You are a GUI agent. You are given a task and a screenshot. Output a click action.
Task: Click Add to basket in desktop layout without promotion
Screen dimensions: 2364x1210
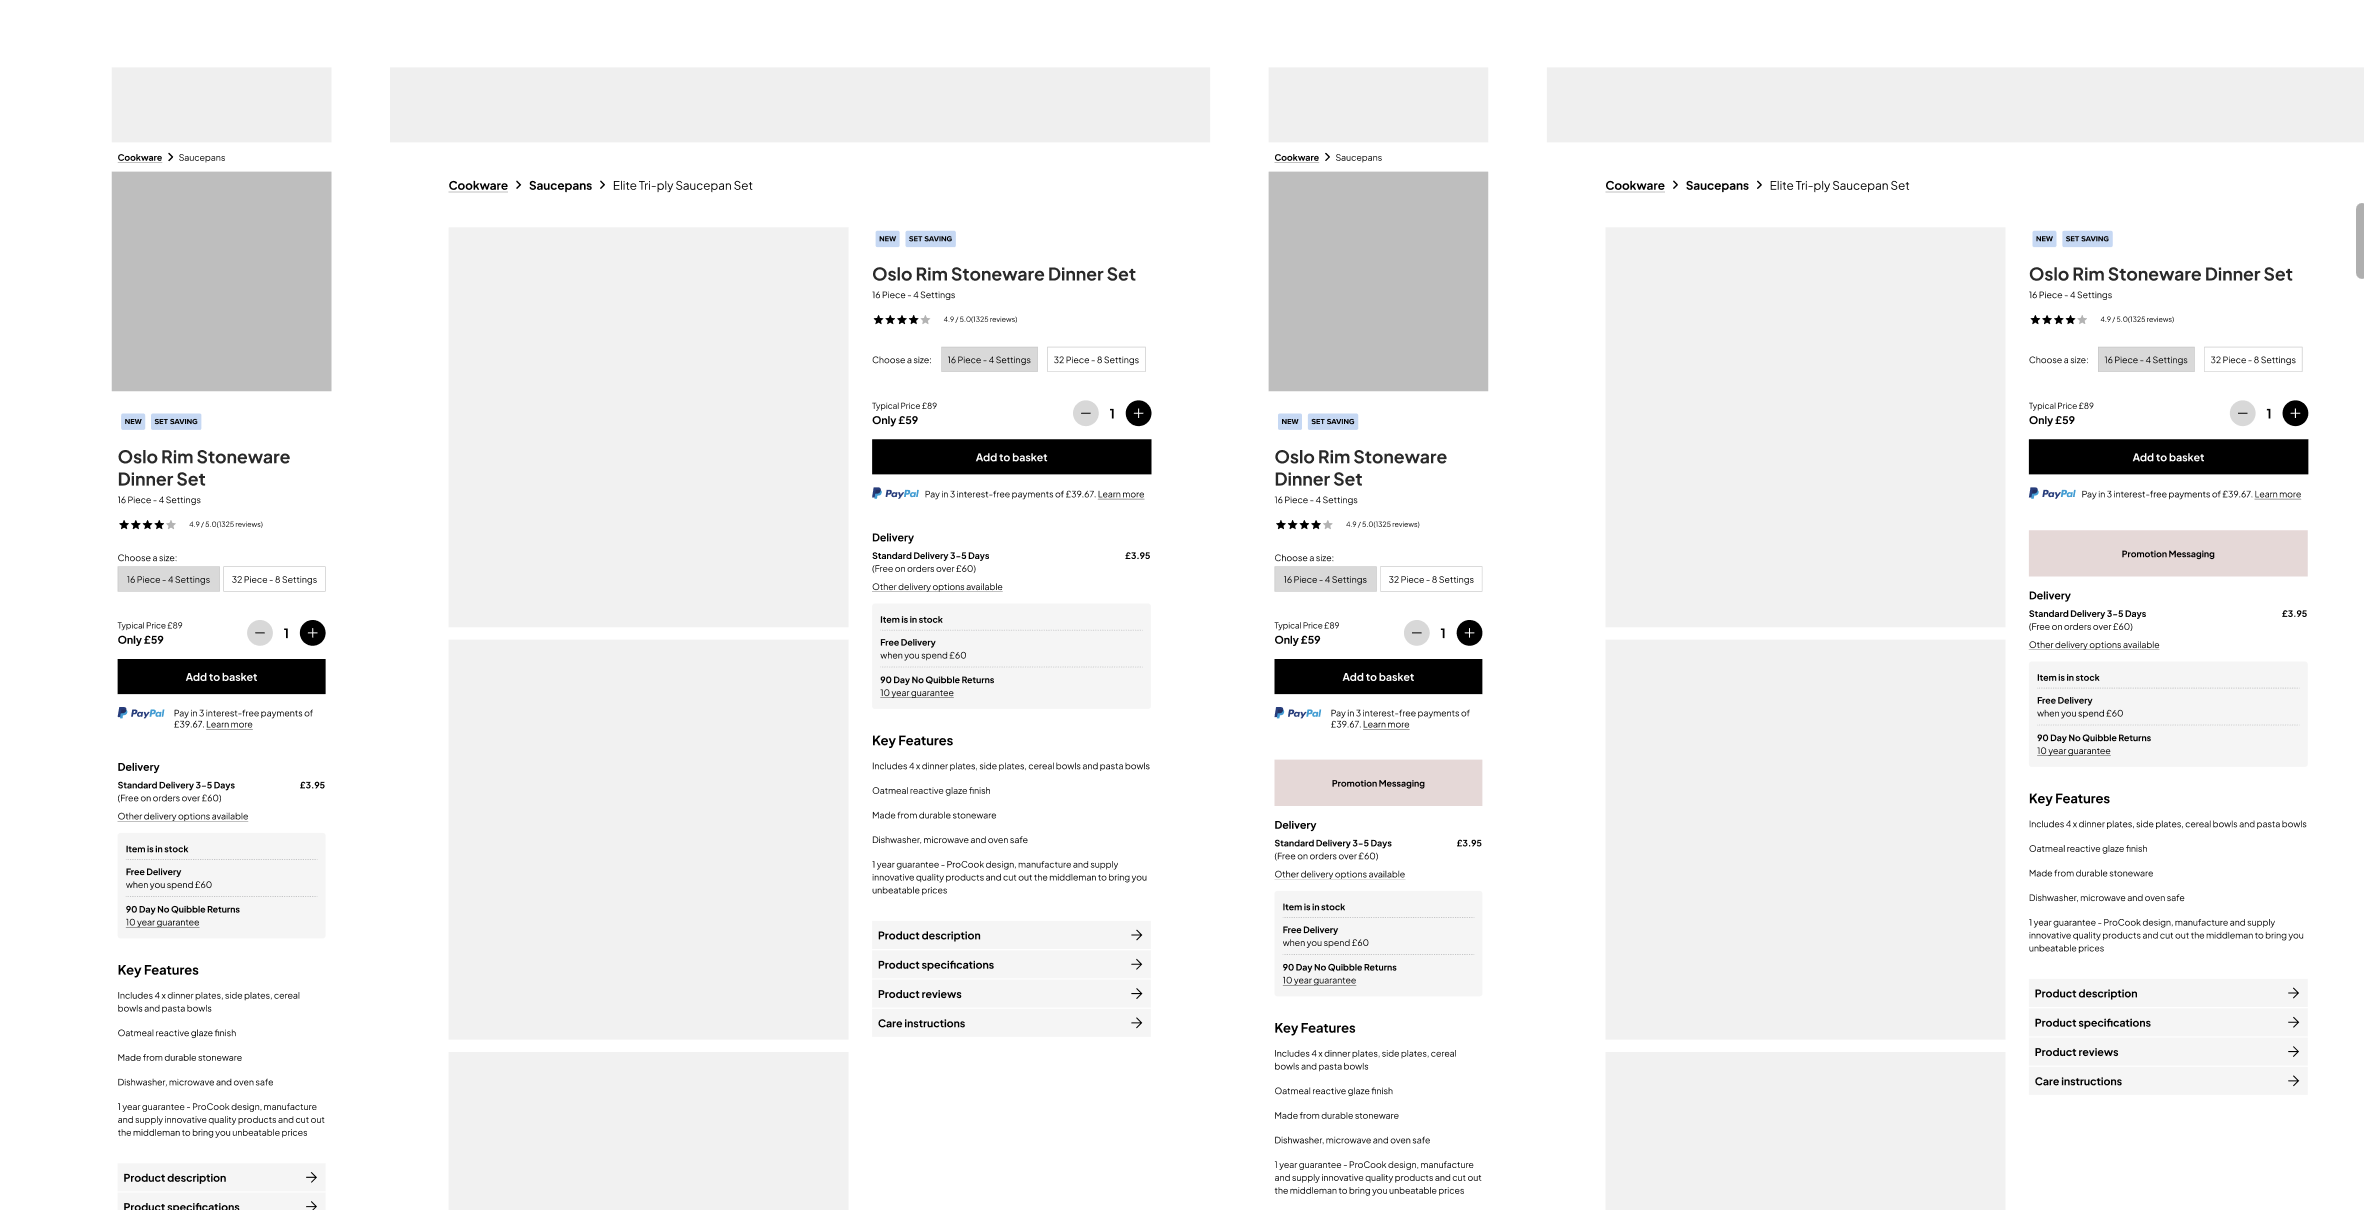1011,457
